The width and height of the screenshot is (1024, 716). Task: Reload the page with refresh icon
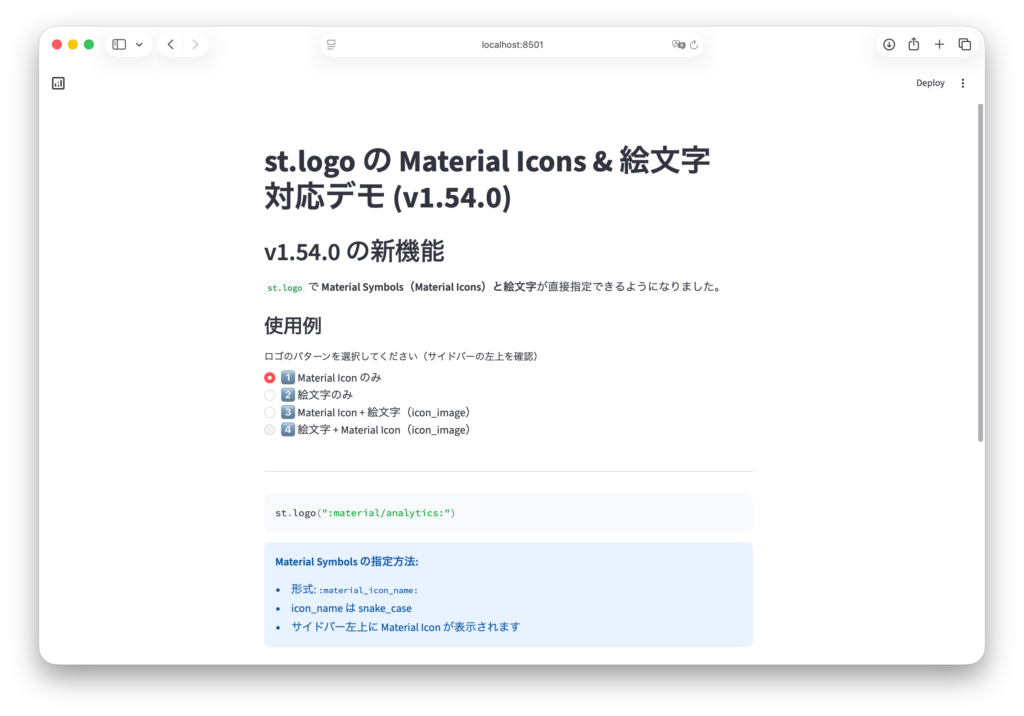(x=694, y=45)
